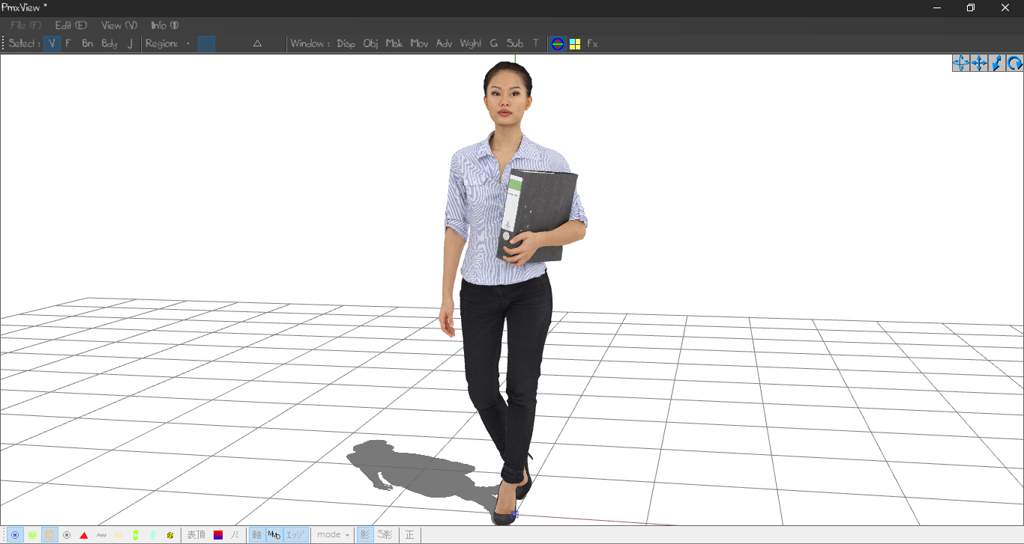Image resolution: width=1024 pixels, height=544 pixels.
Task: Click the yellow four-square grid icon
Action: pos(575,44)
